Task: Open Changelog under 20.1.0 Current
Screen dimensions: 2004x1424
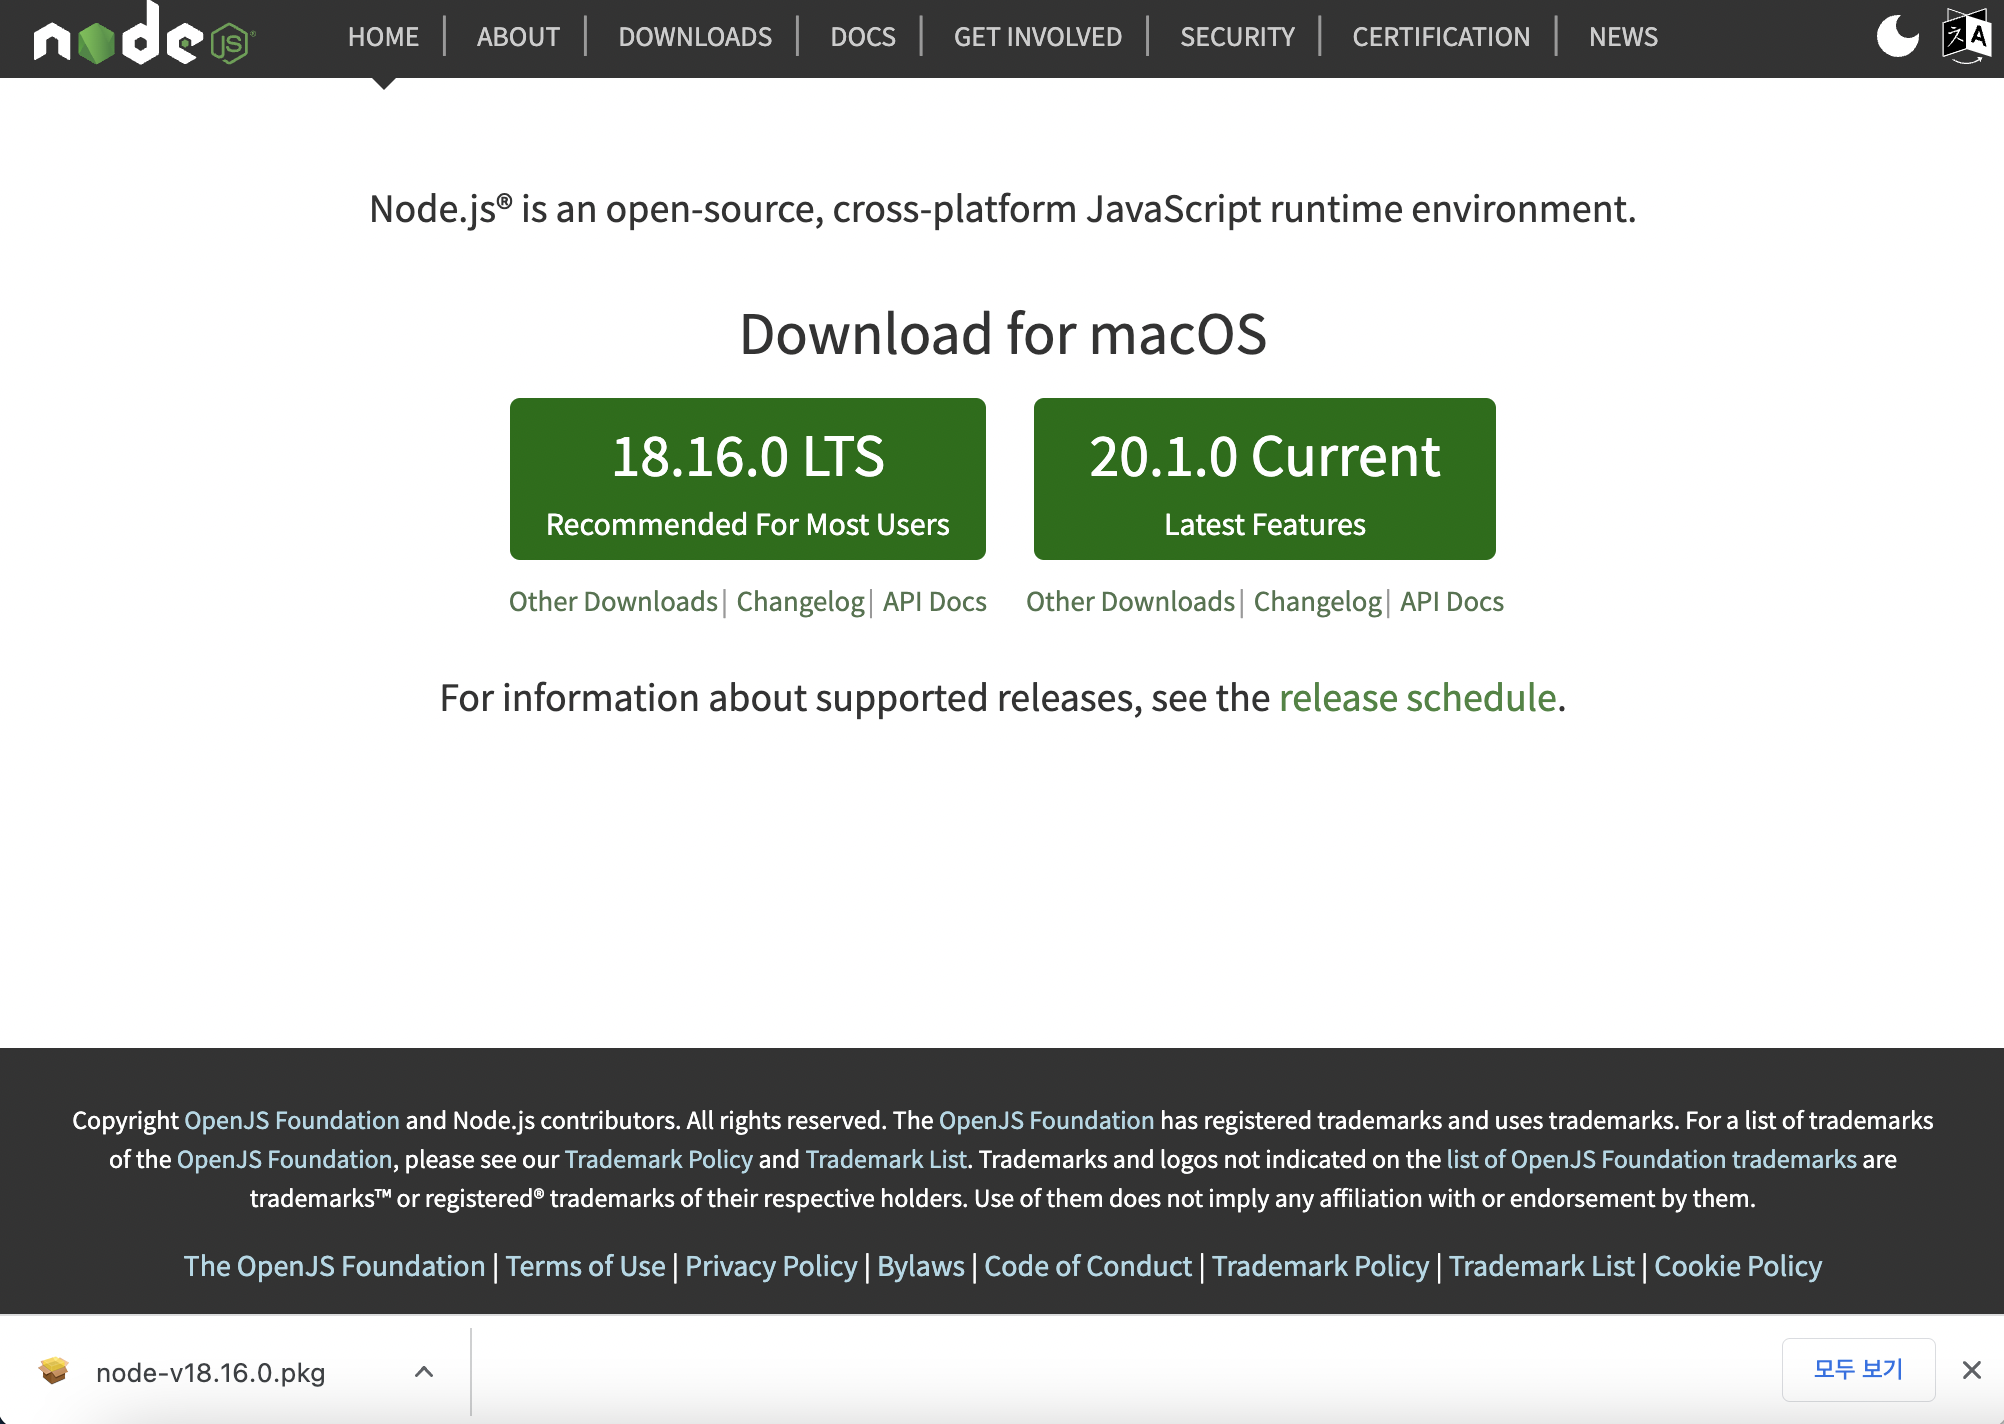Action: [x=1317, y=602]
